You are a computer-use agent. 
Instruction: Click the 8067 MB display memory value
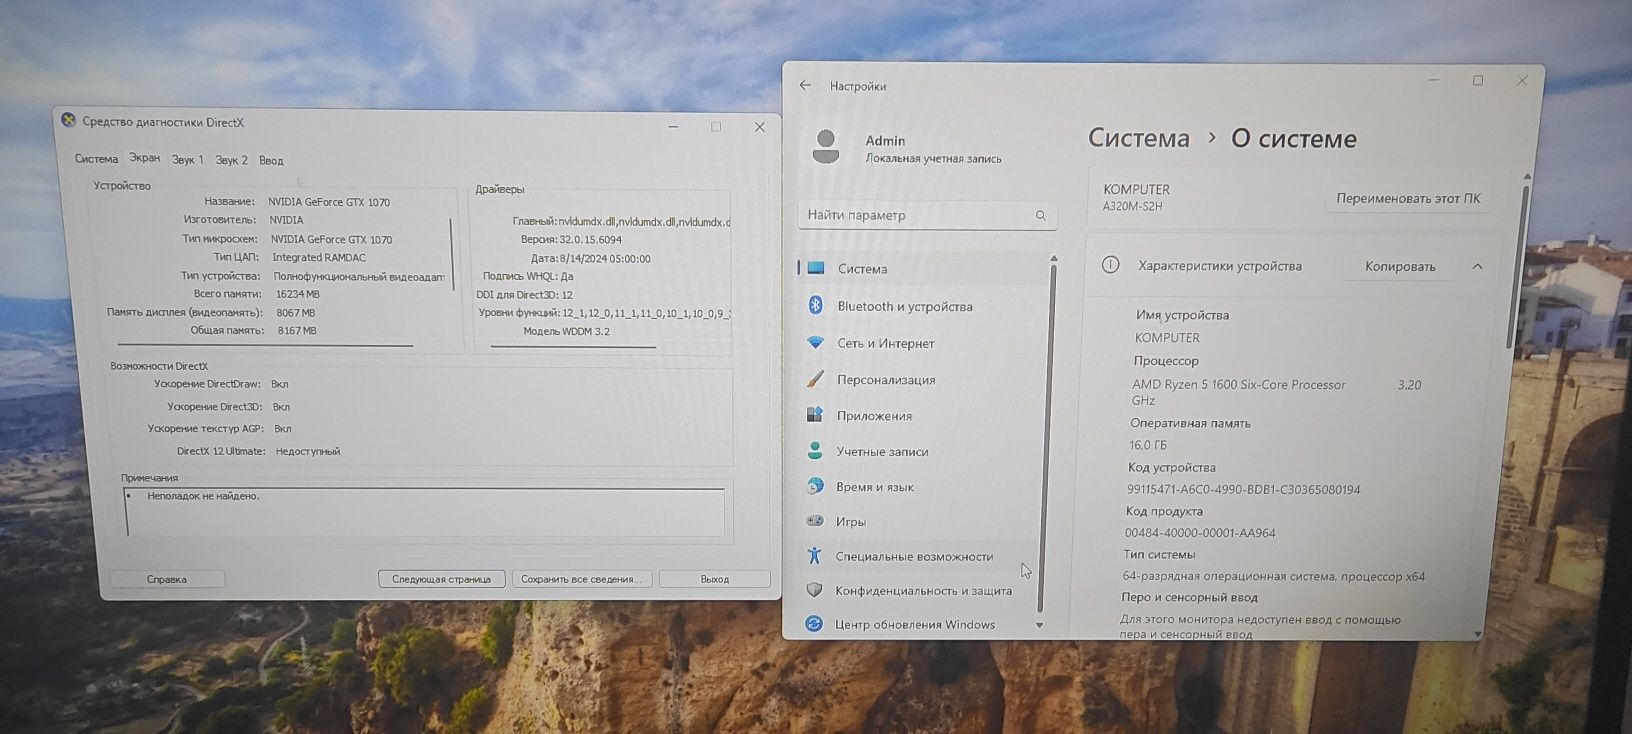click(296, 313)
